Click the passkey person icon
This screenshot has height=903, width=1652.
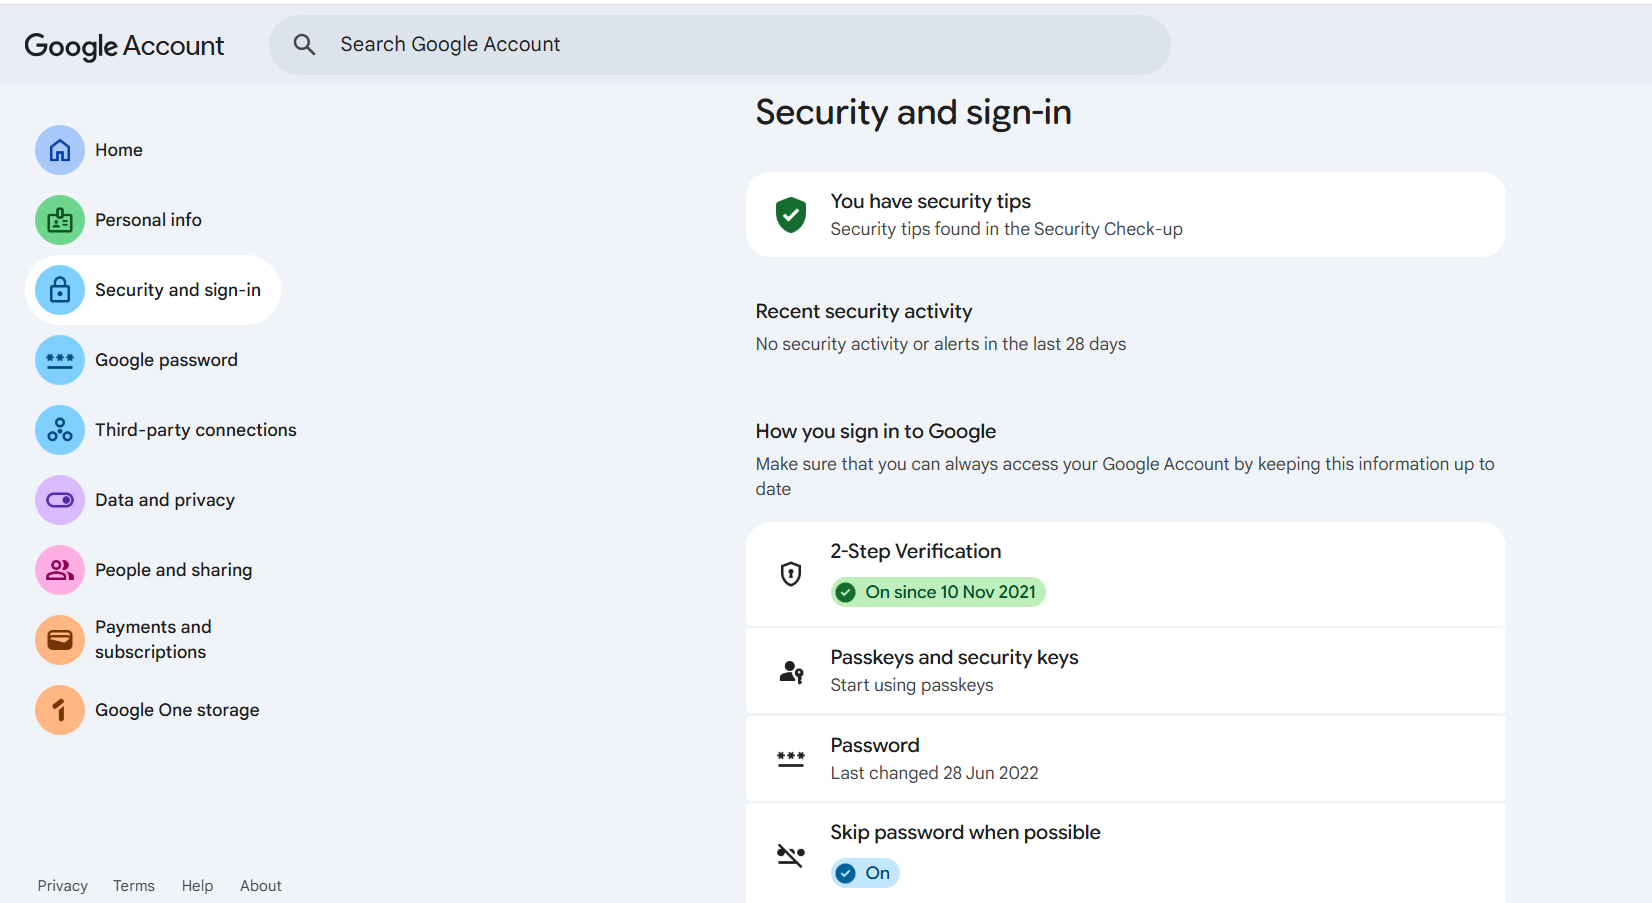[x=791, y=670]
